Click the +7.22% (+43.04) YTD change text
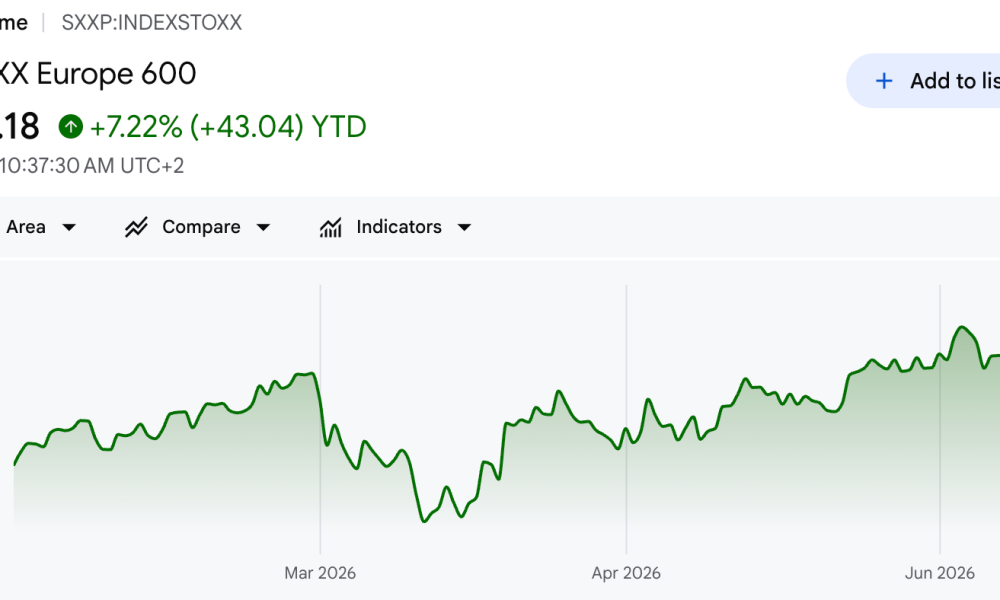 tap(228, 126)
